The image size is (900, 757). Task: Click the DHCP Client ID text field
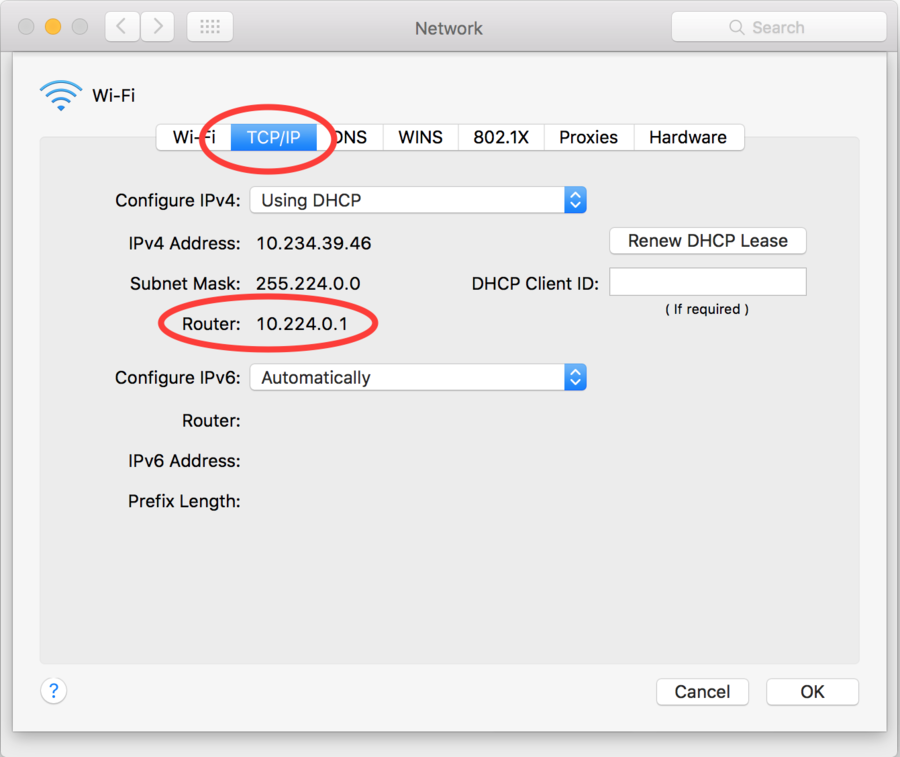click(707, 283)
